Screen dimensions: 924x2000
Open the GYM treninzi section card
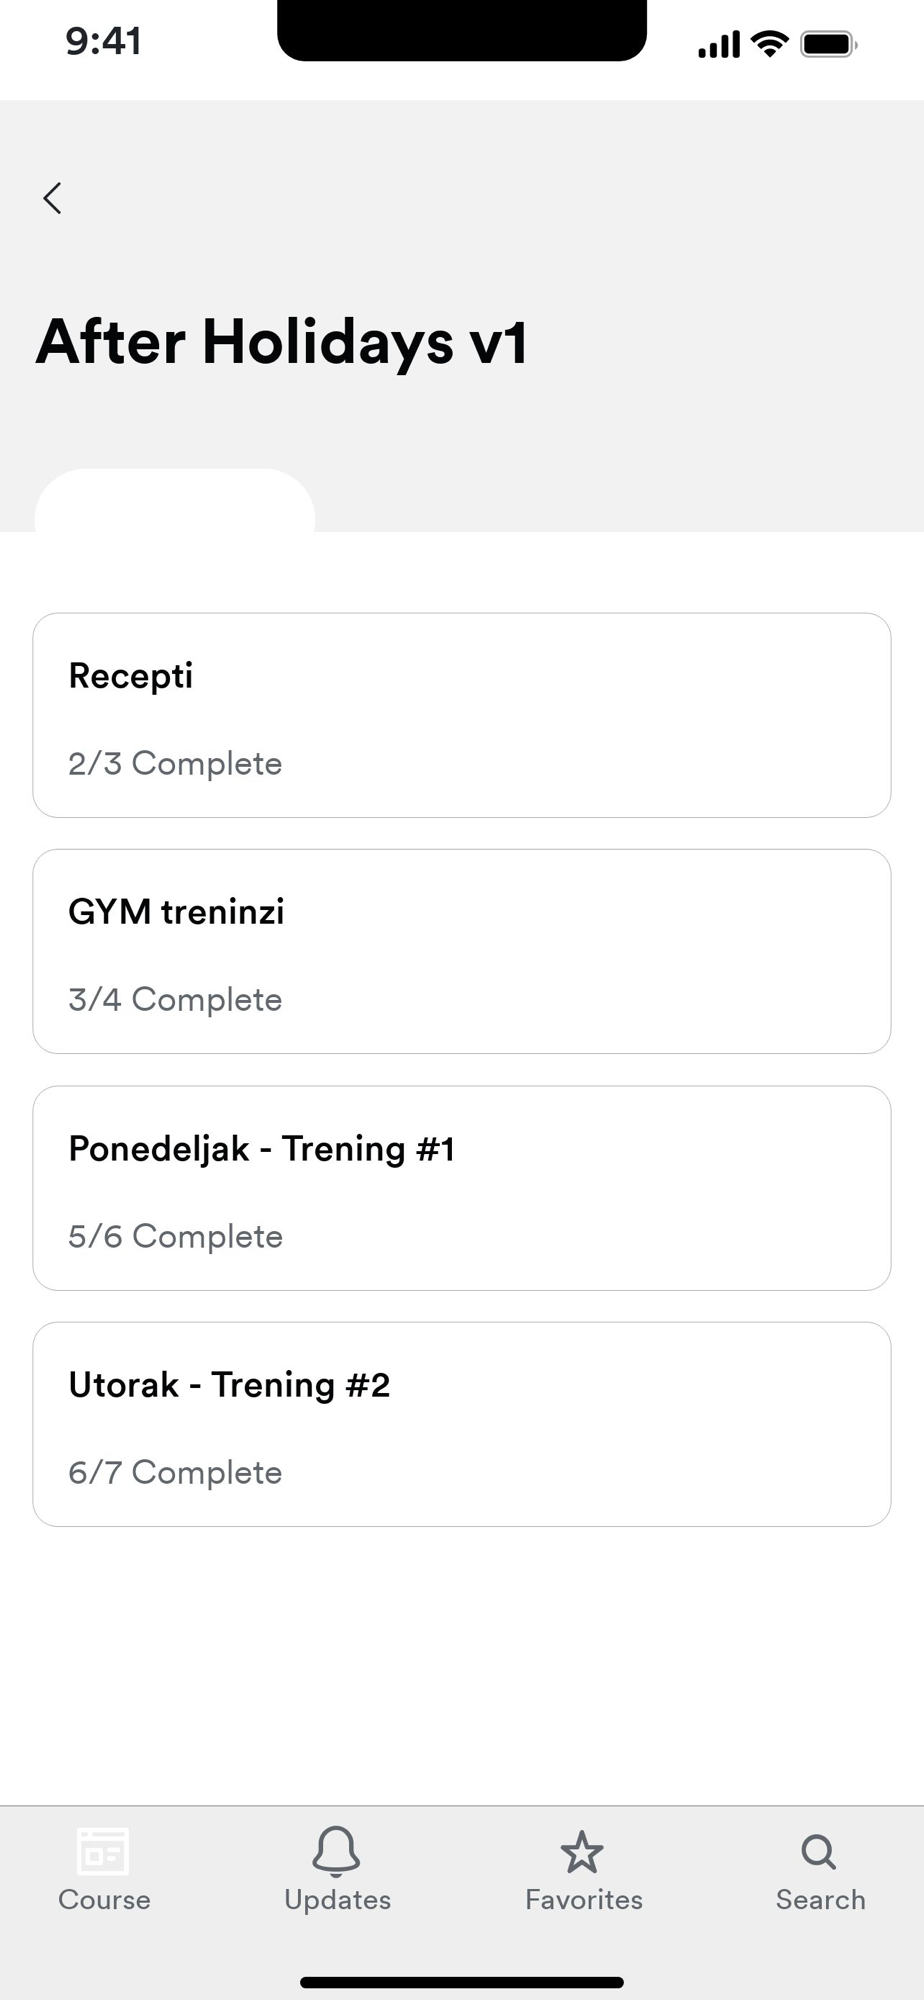(x=462, y=951)
